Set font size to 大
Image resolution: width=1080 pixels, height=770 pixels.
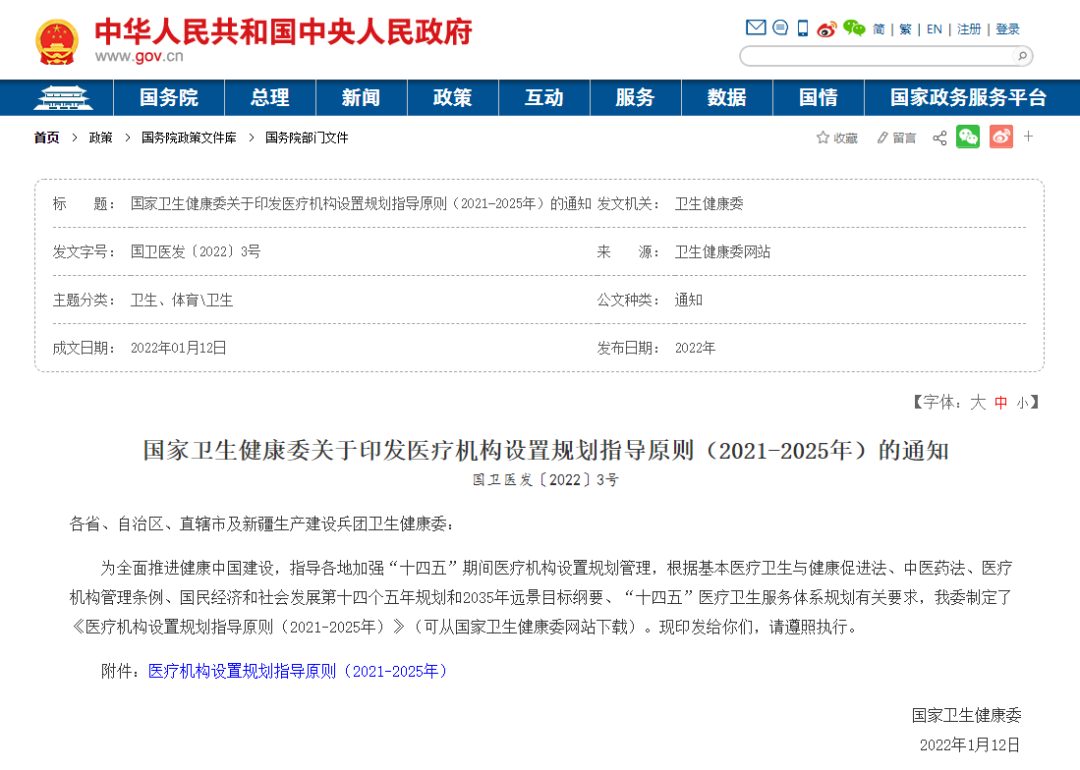978,402
